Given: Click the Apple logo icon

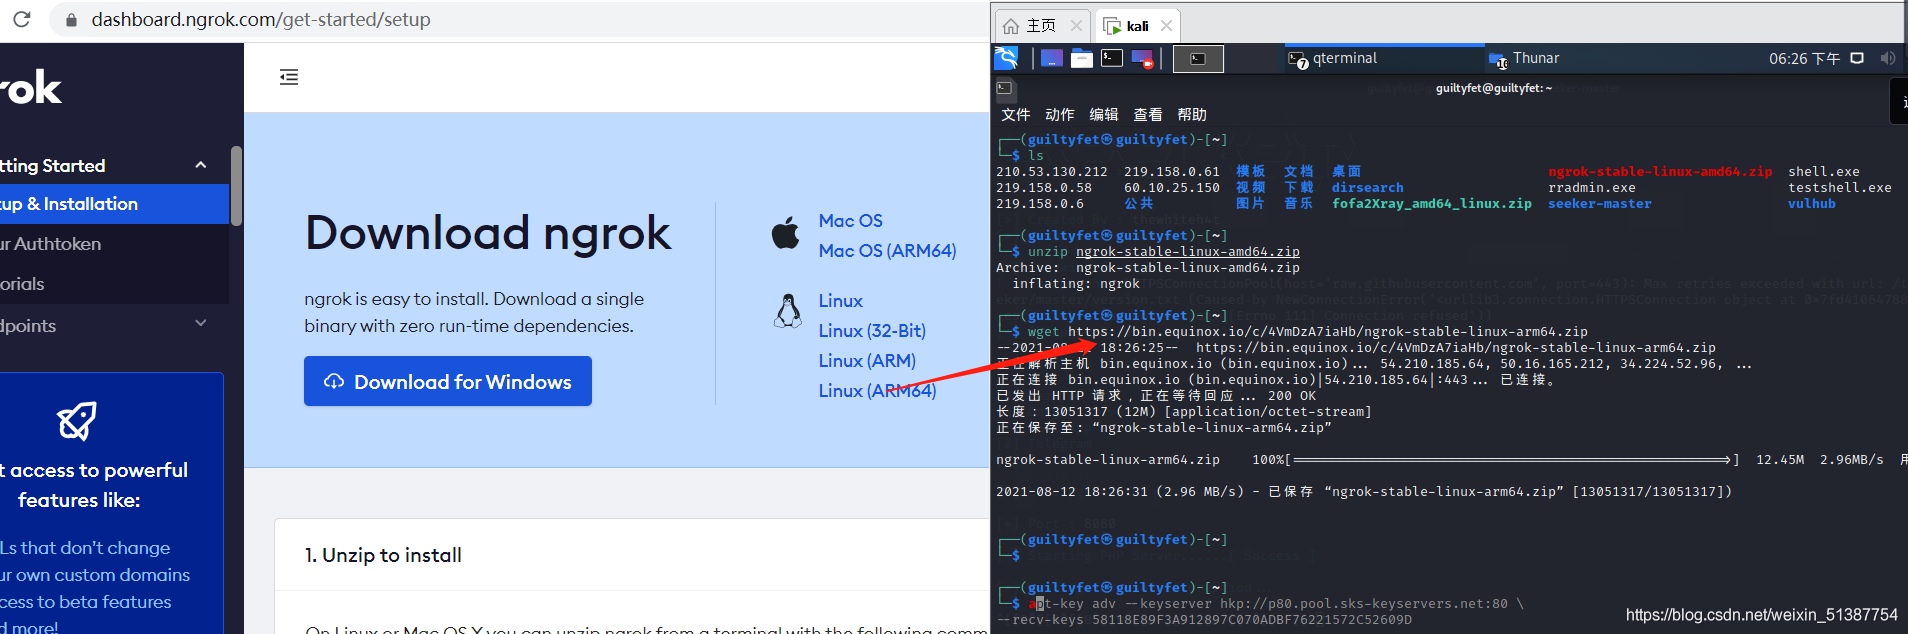Looking at the screenshot, I should point(786,233).
